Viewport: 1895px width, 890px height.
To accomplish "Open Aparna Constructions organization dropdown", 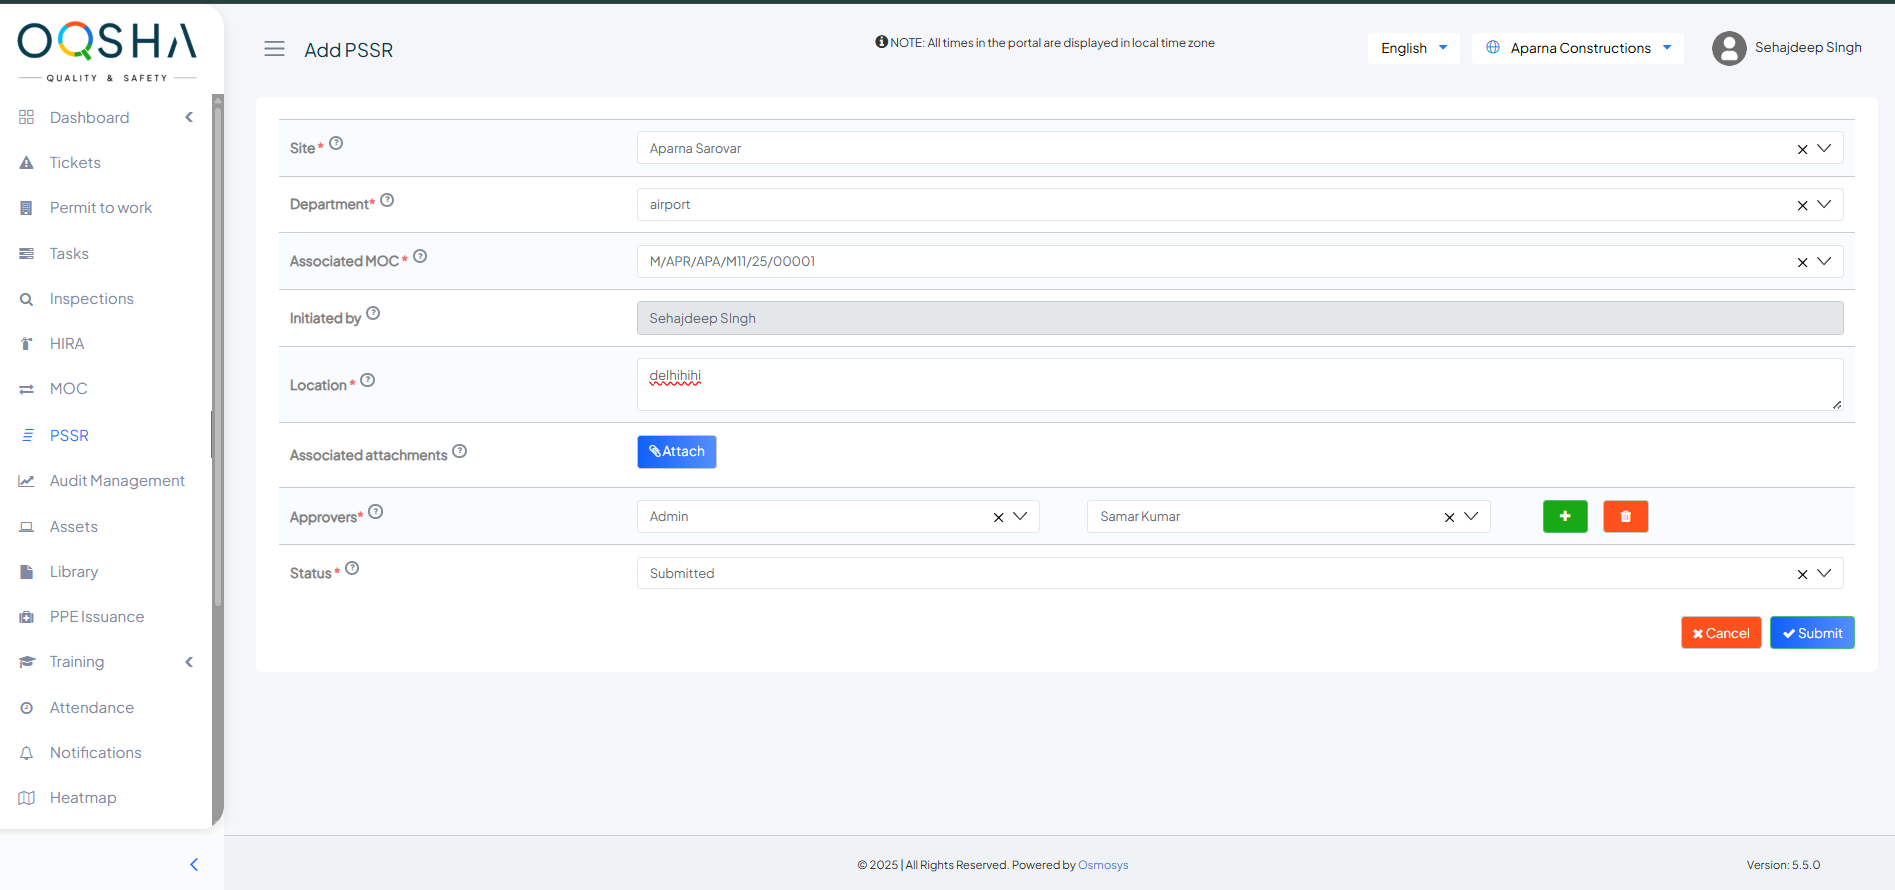I will [1578, 48].
